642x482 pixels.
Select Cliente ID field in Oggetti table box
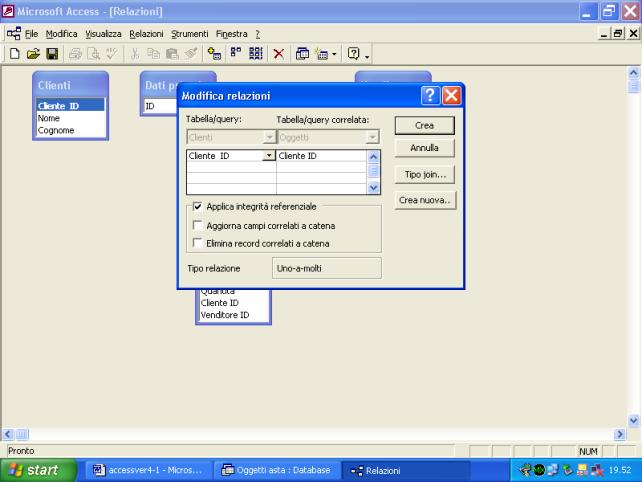[x=233, y=303]
